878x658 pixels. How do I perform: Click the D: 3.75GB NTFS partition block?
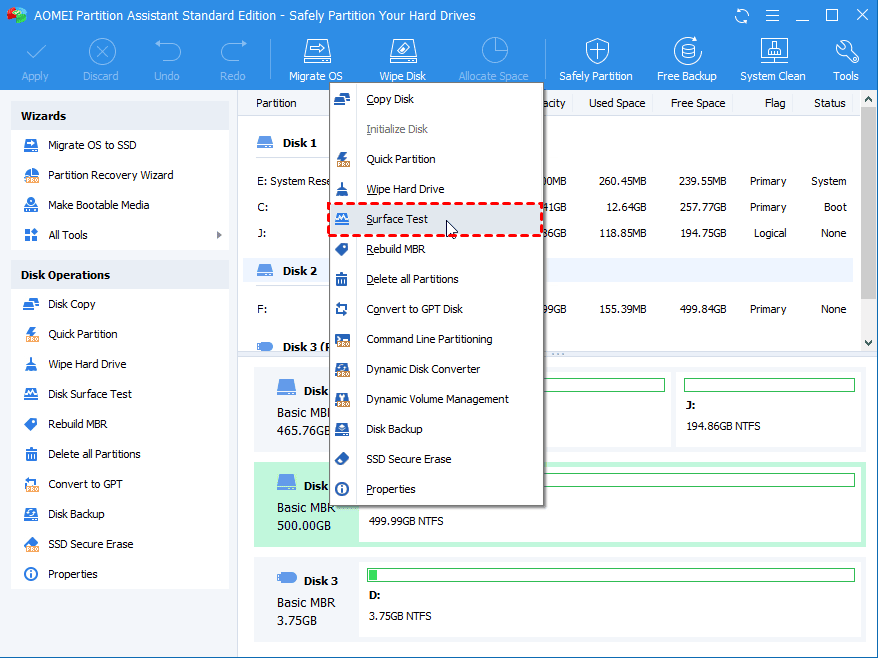[x=611, y=598]
